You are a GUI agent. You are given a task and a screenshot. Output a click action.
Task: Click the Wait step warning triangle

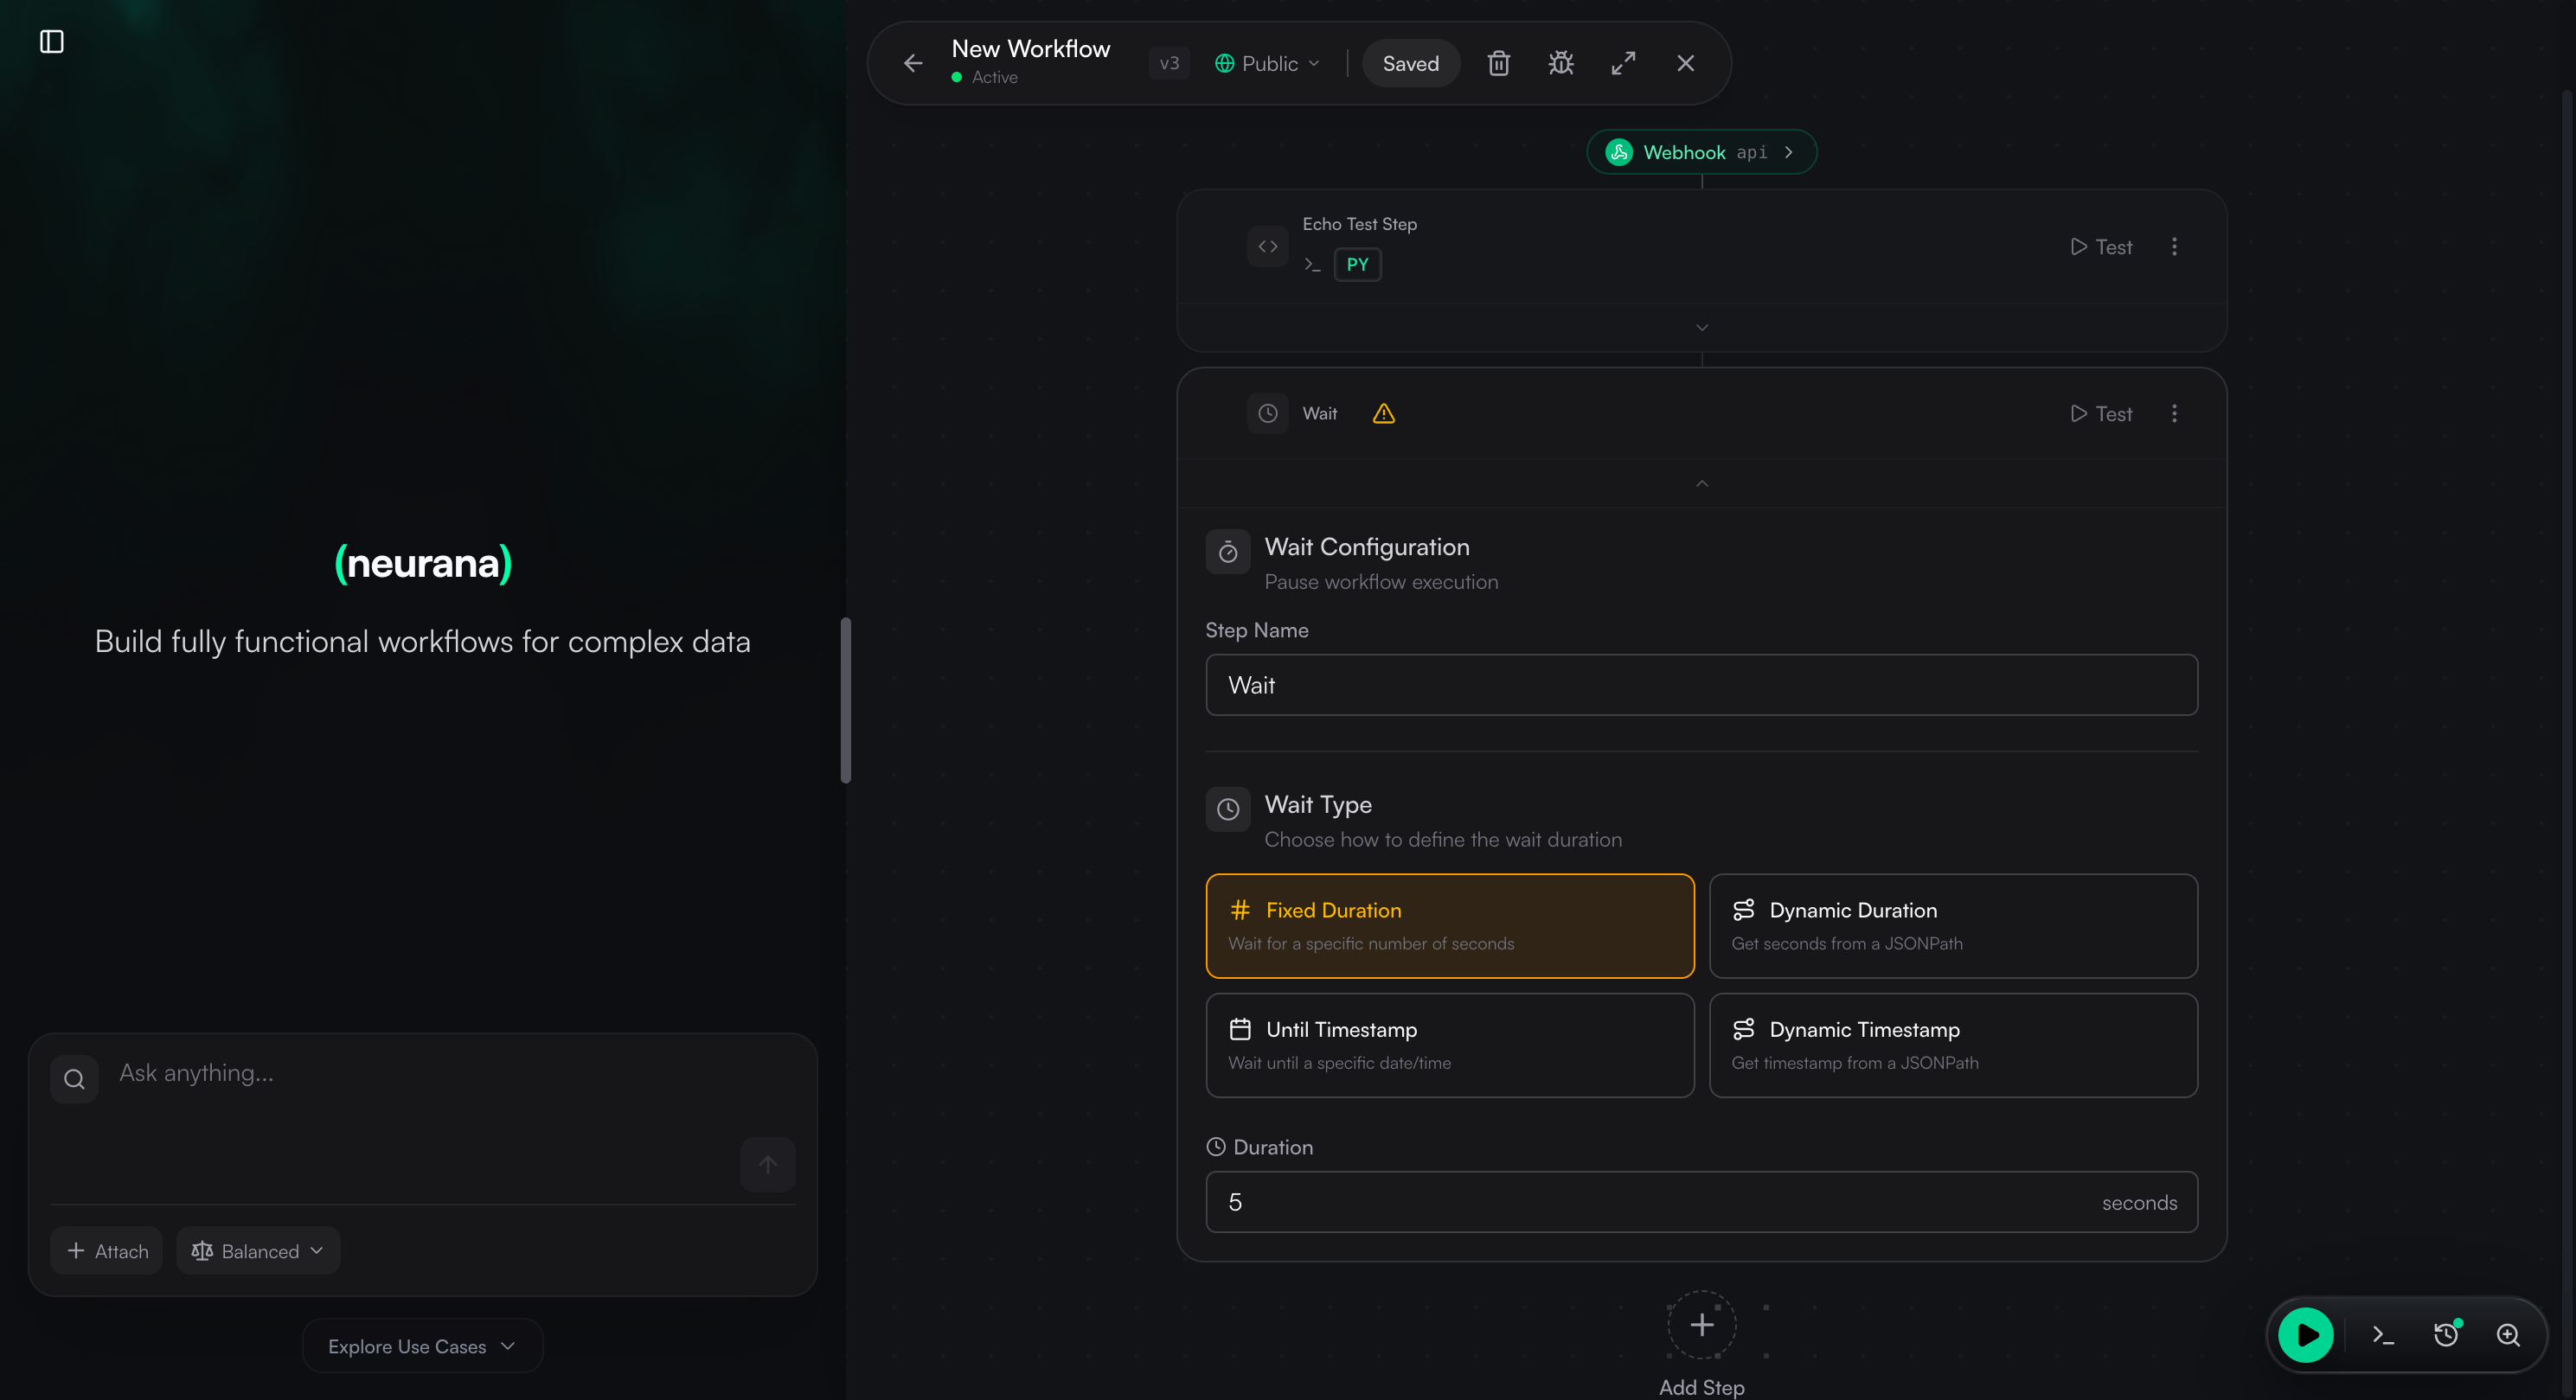[x=1383, y=414]
